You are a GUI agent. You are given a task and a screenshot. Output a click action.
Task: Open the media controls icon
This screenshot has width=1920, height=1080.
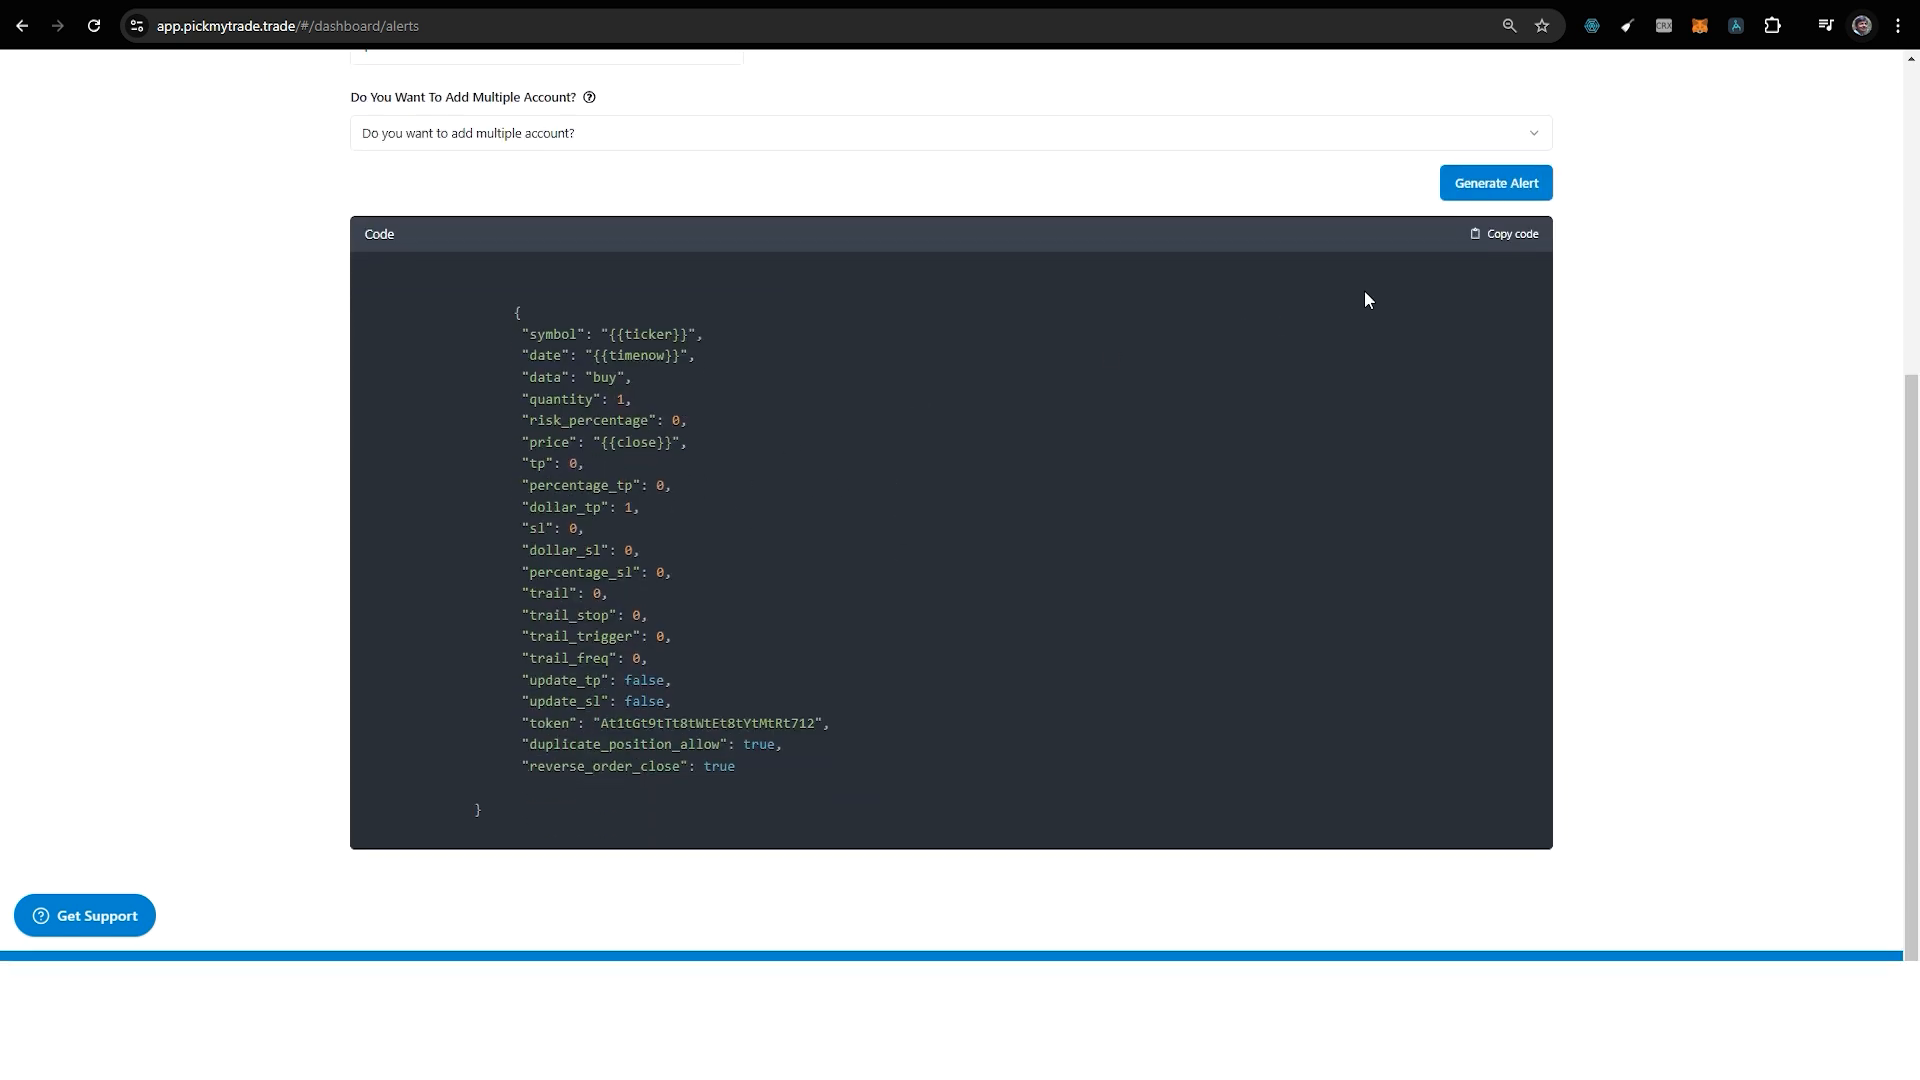point(1826,26)
